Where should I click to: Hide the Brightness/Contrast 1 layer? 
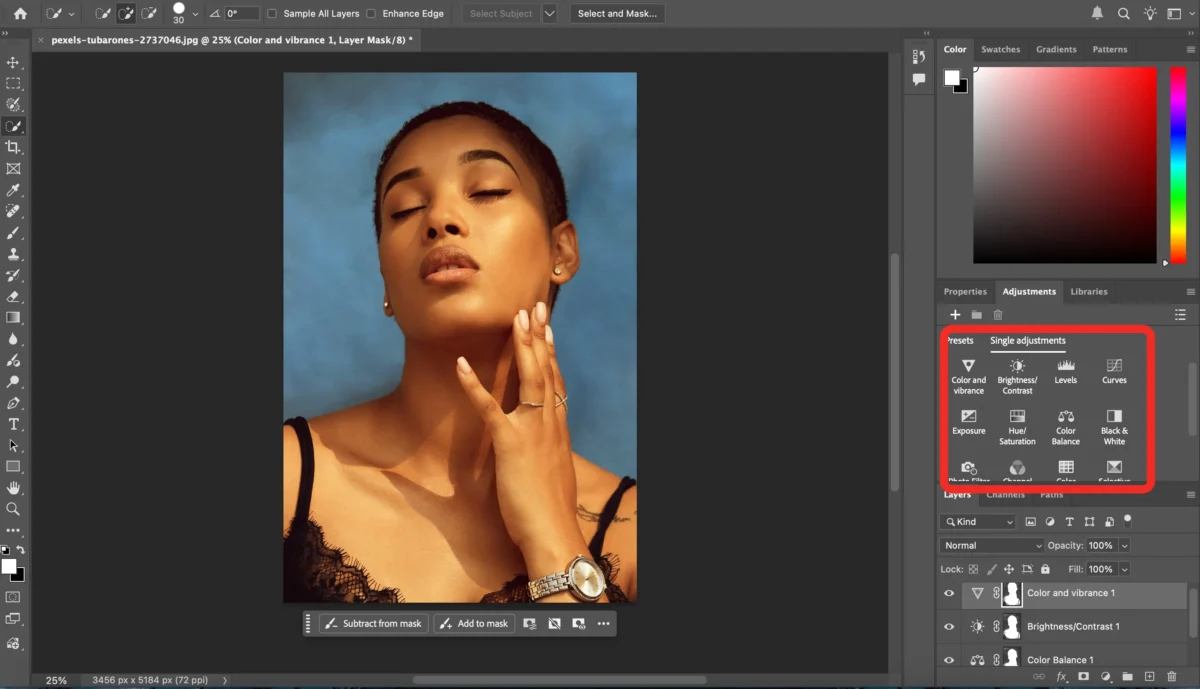(x=949, y=627)
